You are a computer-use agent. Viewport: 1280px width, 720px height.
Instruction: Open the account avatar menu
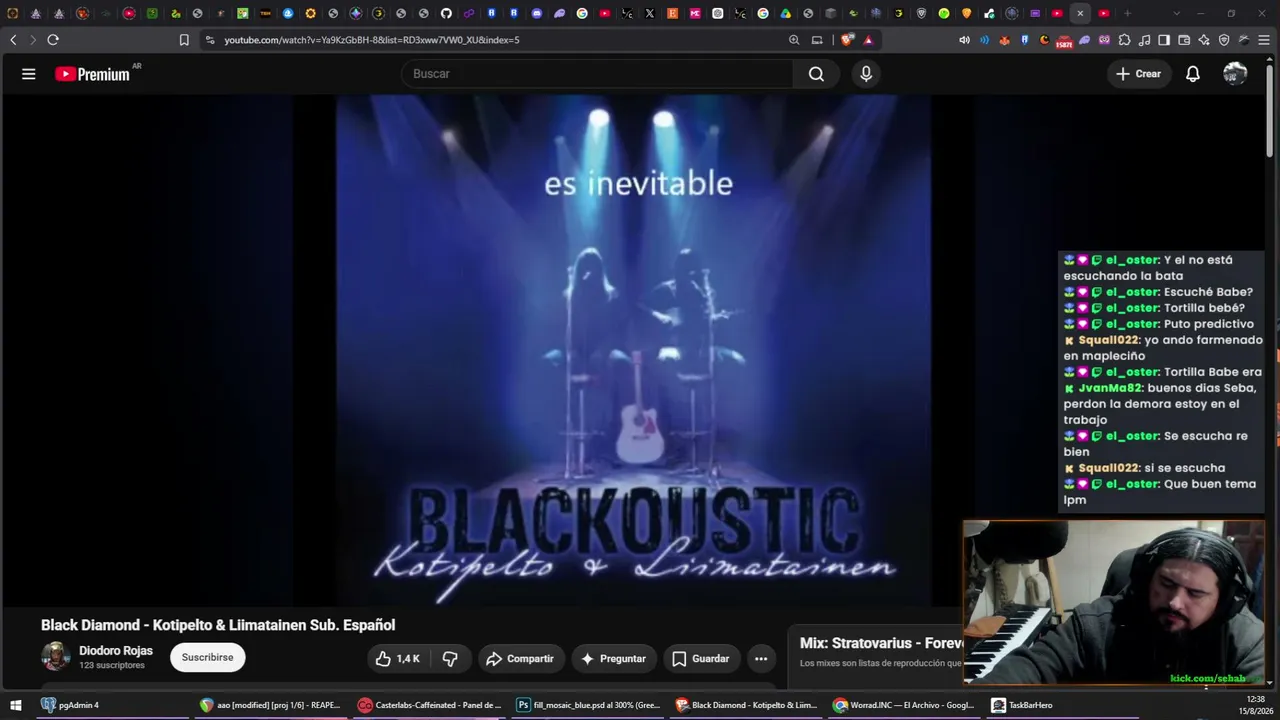click(x=1235, y=74)
